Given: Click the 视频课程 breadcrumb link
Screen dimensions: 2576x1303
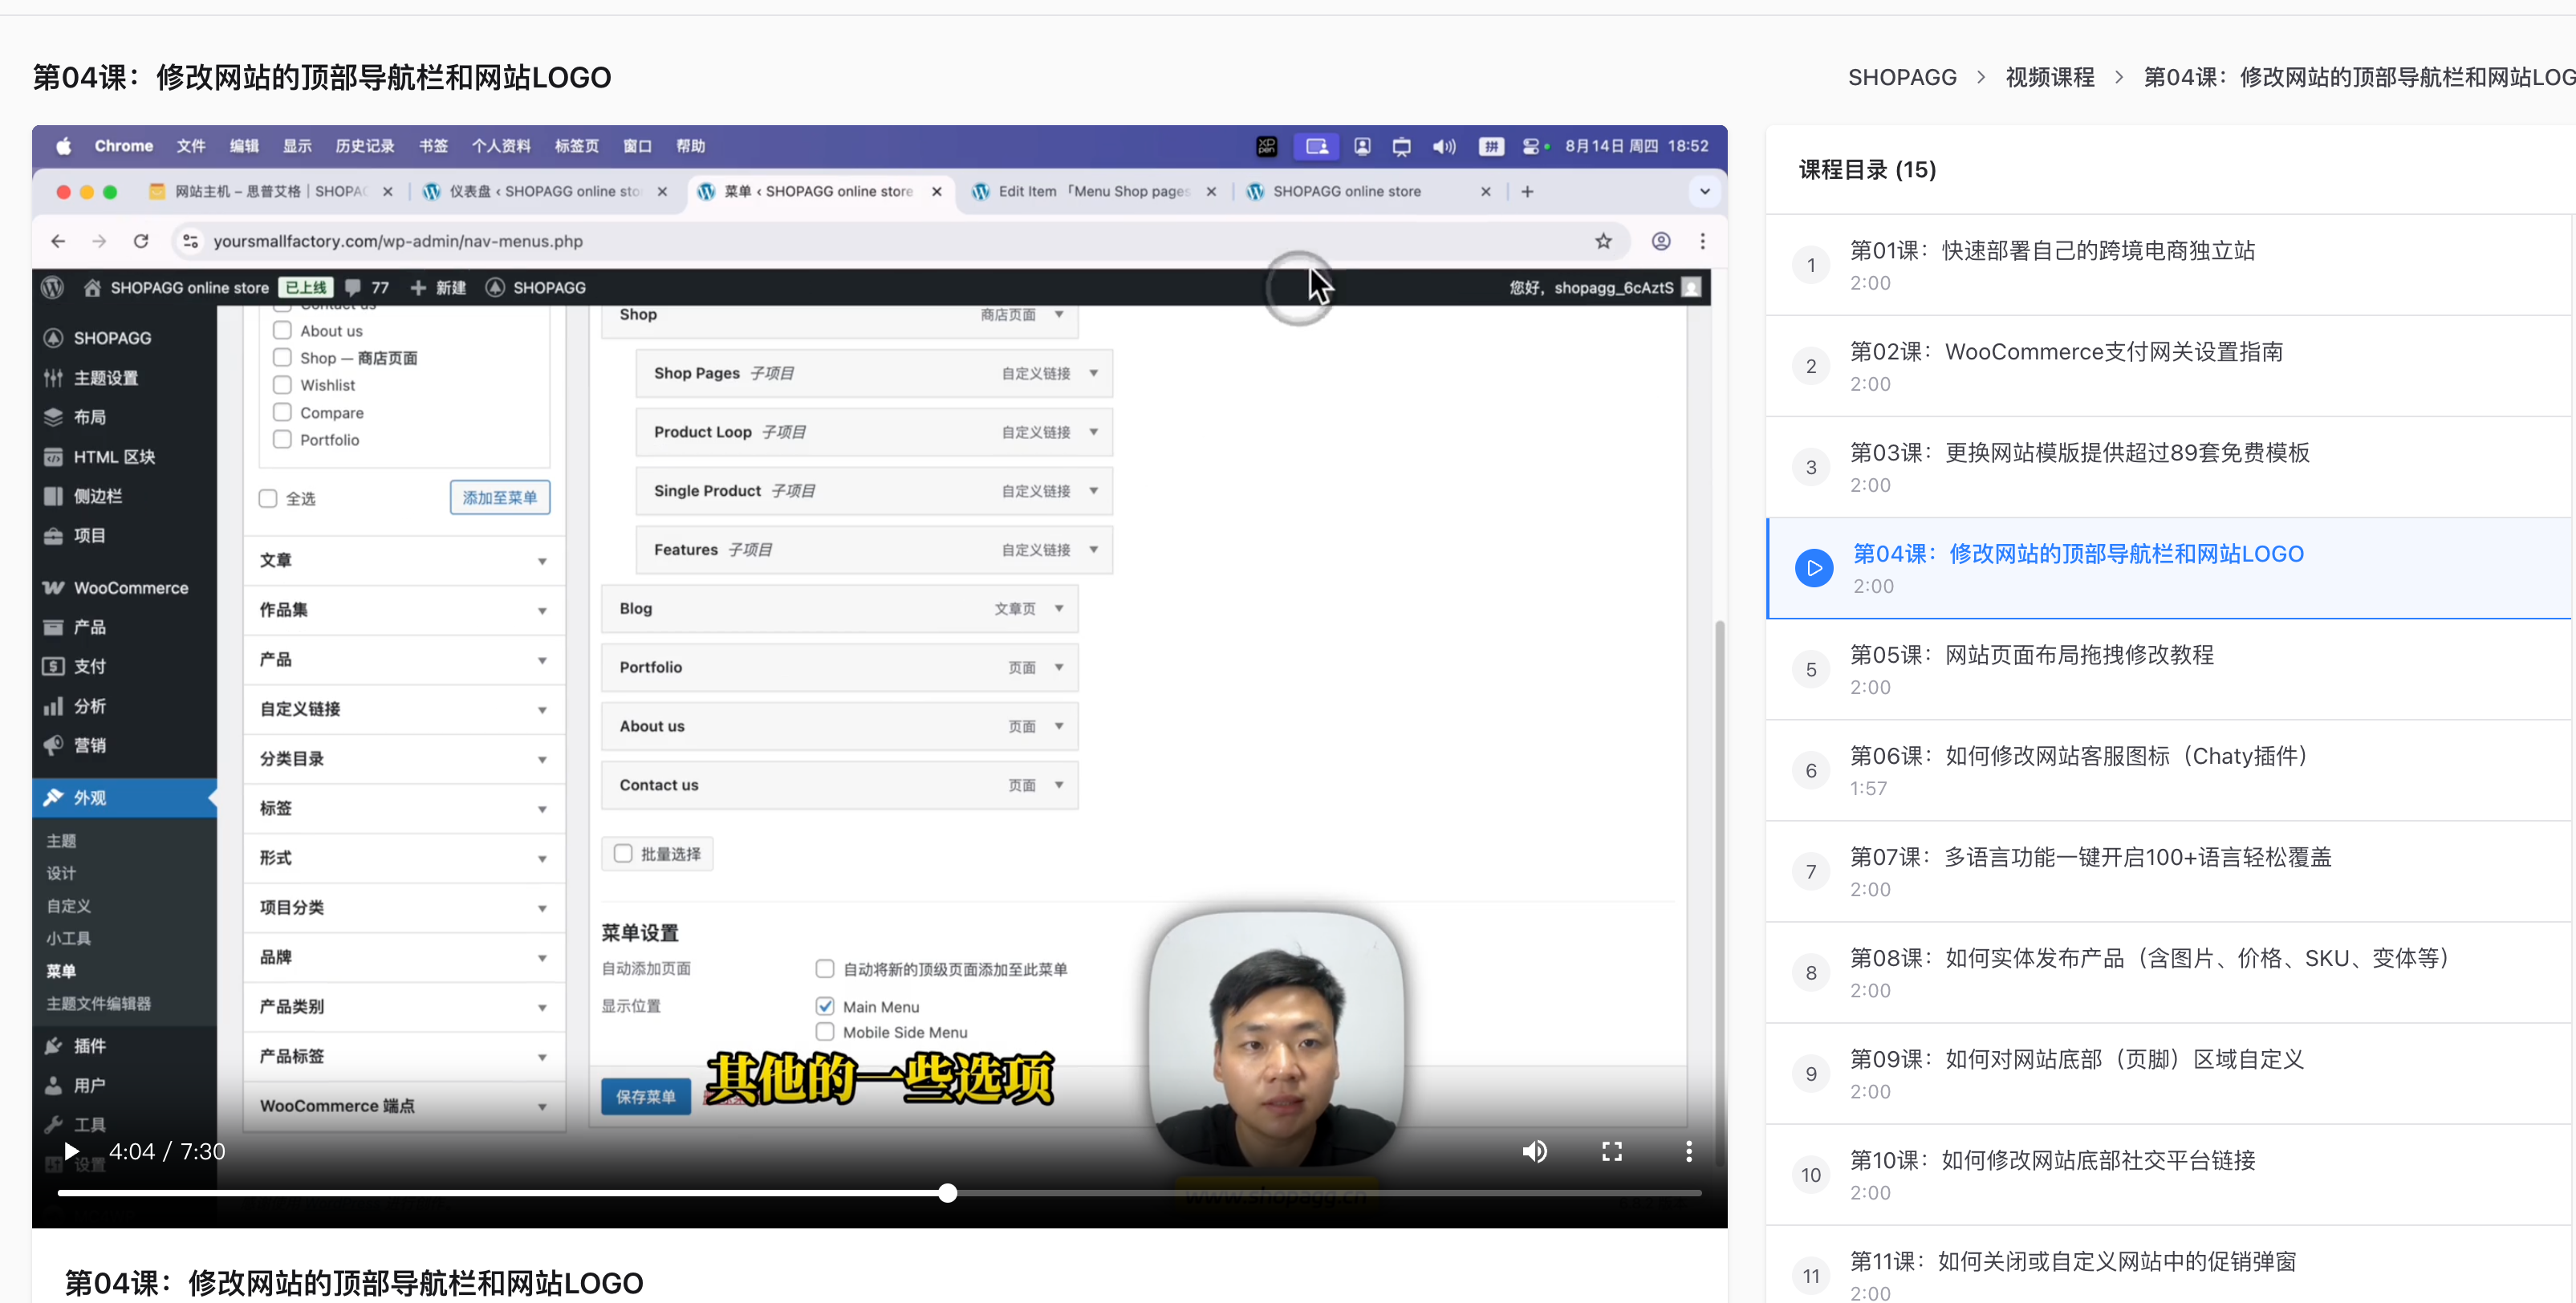Looking at the screenshot, I should tap(2050, 77).
